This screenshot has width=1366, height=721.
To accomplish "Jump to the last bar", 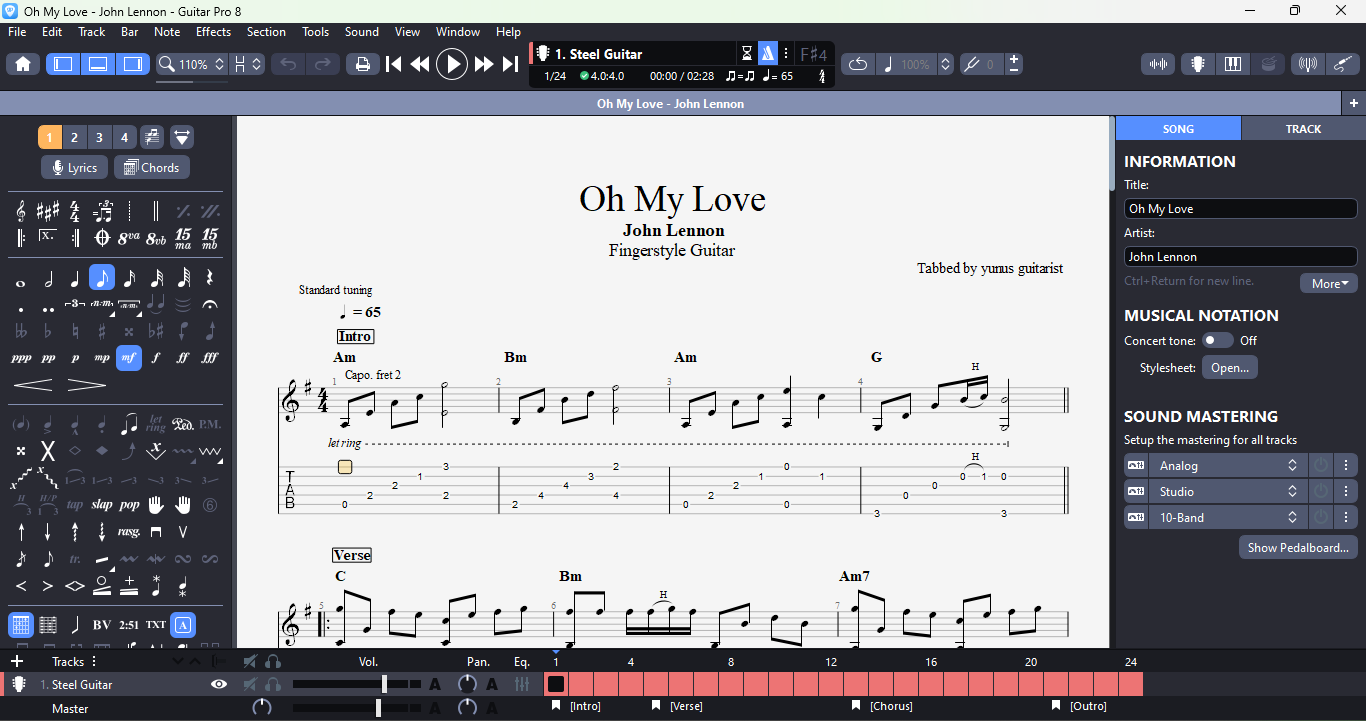I will (510, 64).
